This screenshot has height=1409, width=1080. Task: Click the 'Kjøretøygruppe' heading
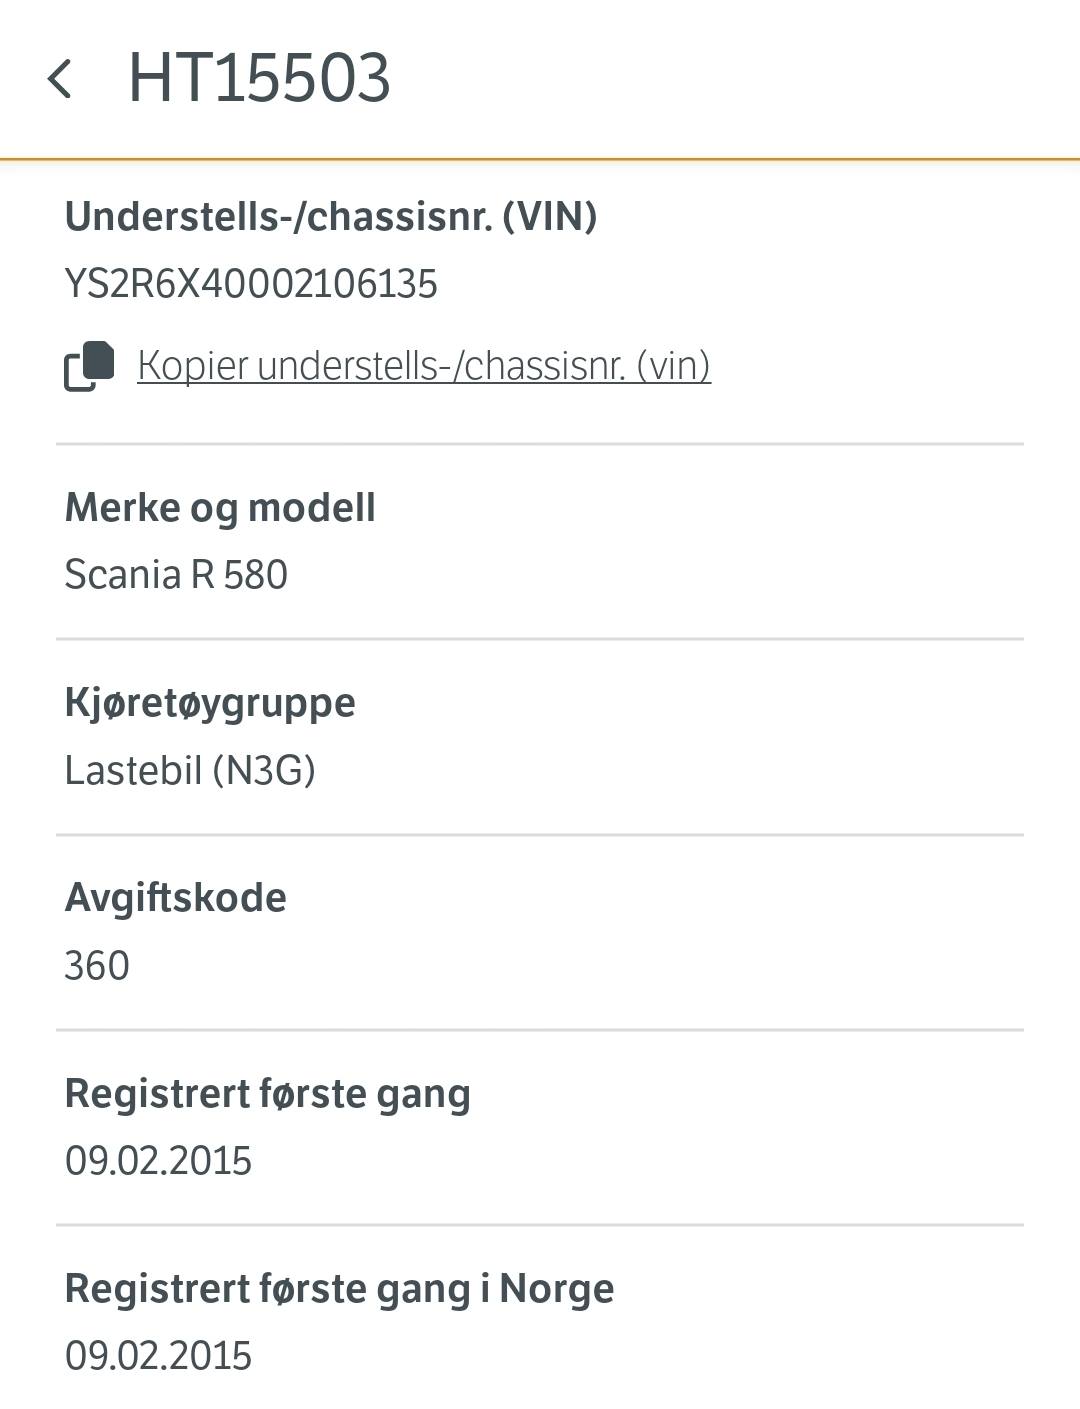(x=210, y=702)
